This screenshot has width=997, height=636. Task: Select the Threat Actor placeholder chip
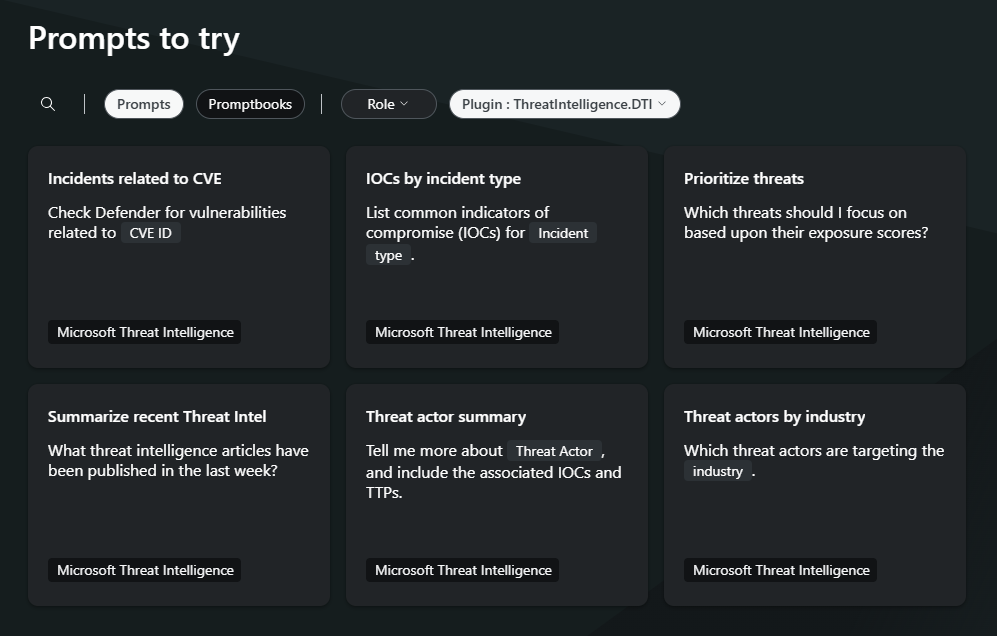tap(554, 451)
